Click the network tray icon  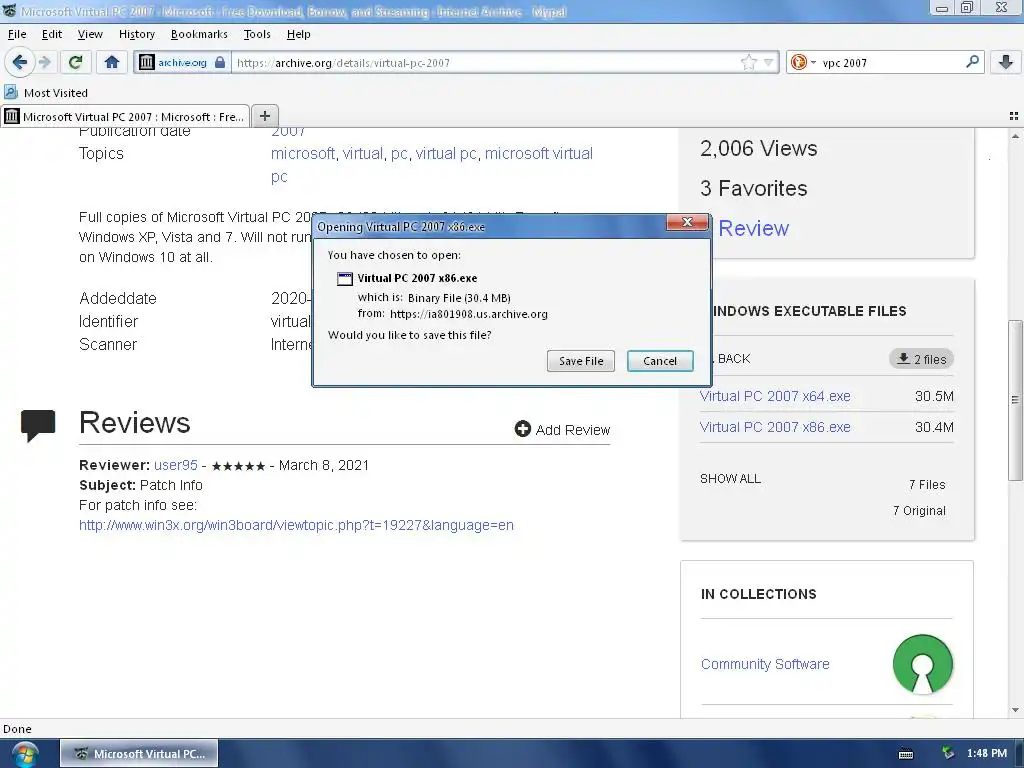(x=948, y=754)
